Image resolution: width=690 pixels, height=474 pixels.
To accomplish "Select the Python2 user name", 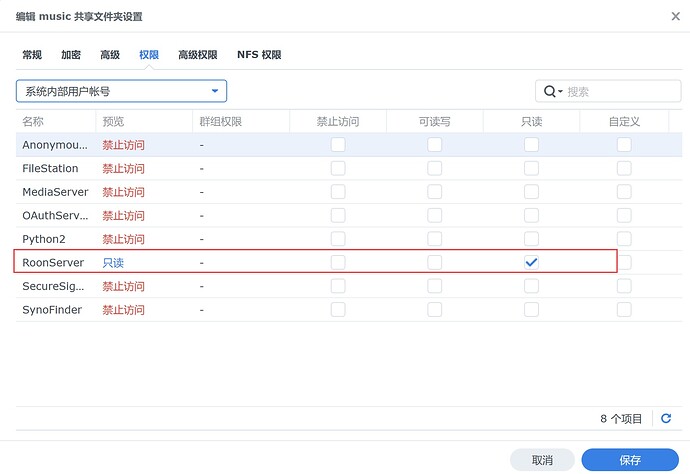I will pos(44,239).
